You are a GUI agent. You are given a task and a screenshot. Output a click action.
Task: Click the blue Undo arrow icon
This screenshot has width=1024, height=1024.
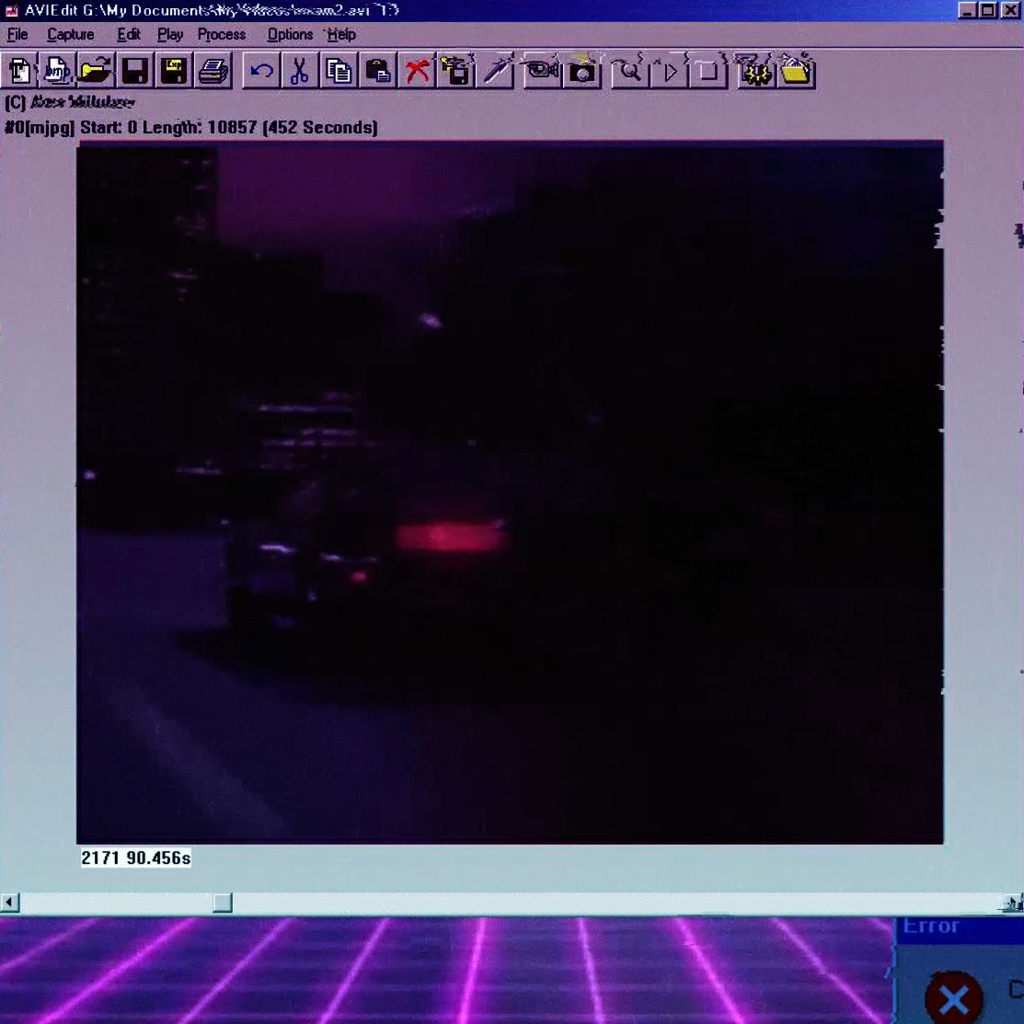[x=261, y=71]
